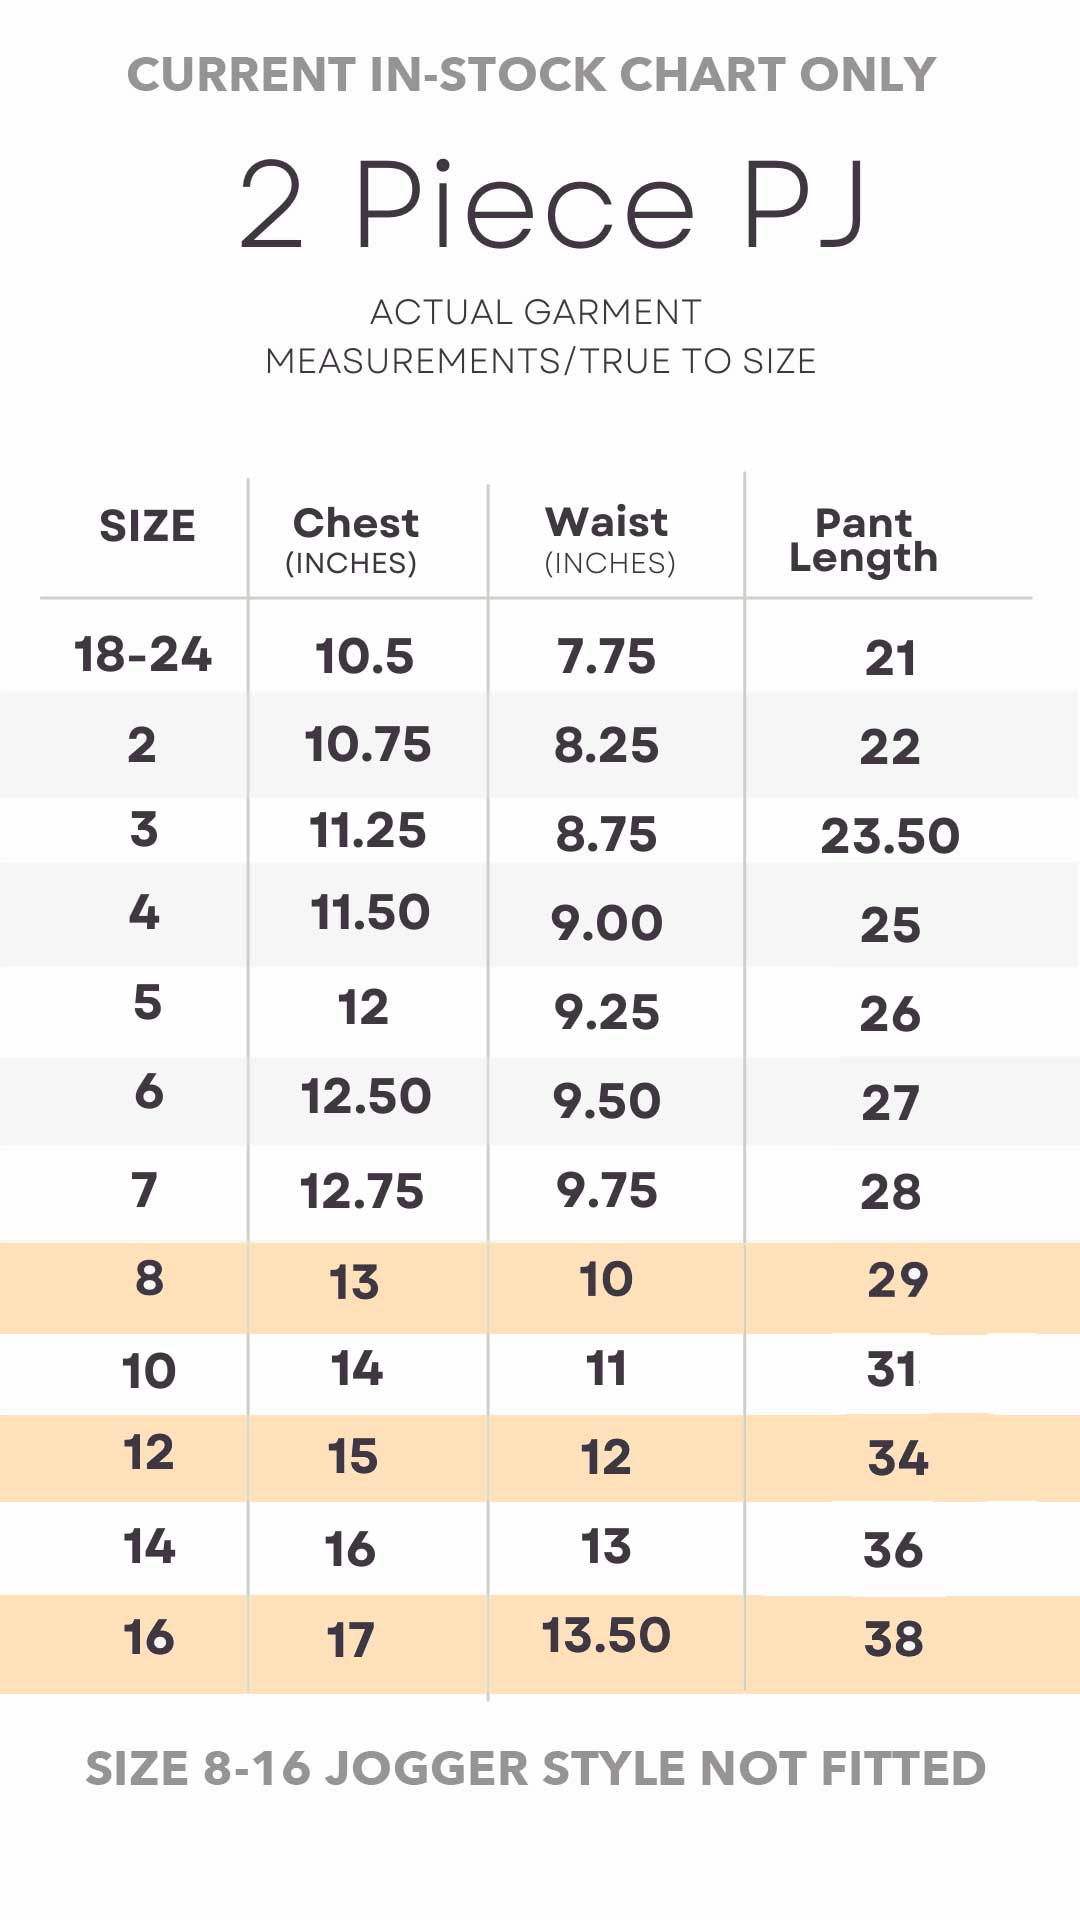Click the size 18-24 row label
Image resolution: width=1080 pixels, height=1920 pixels.
click(x=143, y=655)
